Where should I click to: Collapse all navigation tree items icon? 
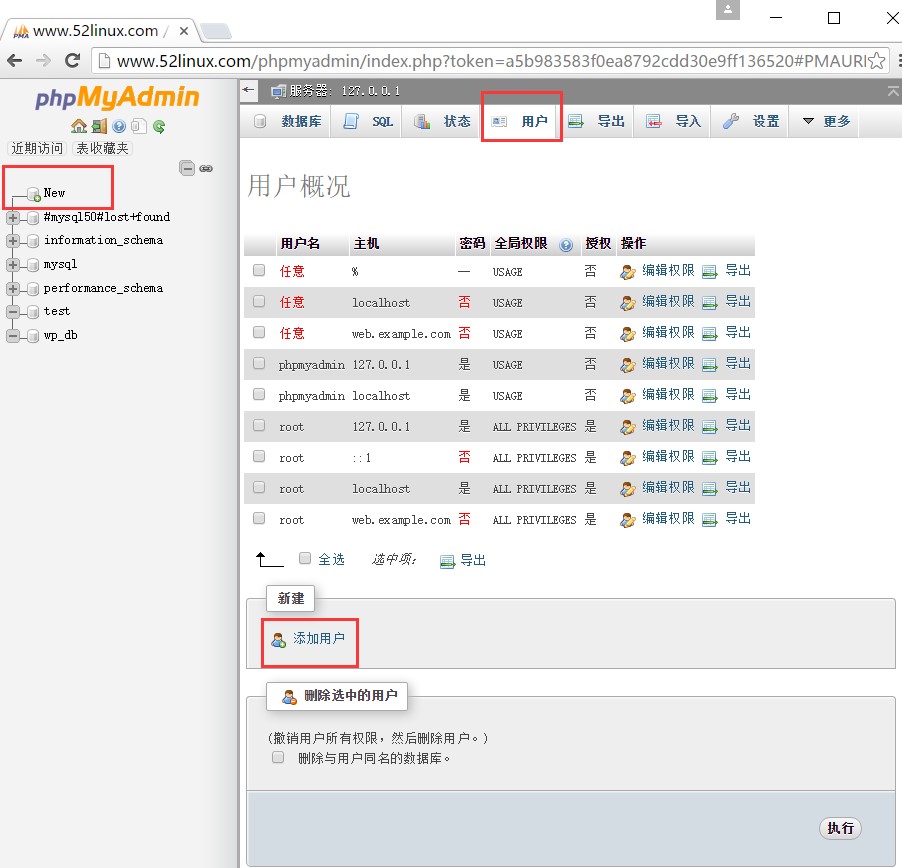pos(187,168)
